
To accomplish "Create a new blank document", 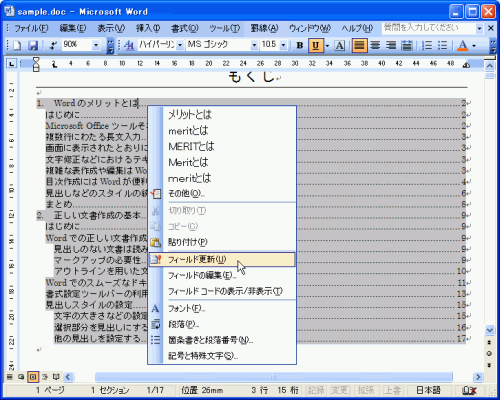I will click(x=17, y=45).
